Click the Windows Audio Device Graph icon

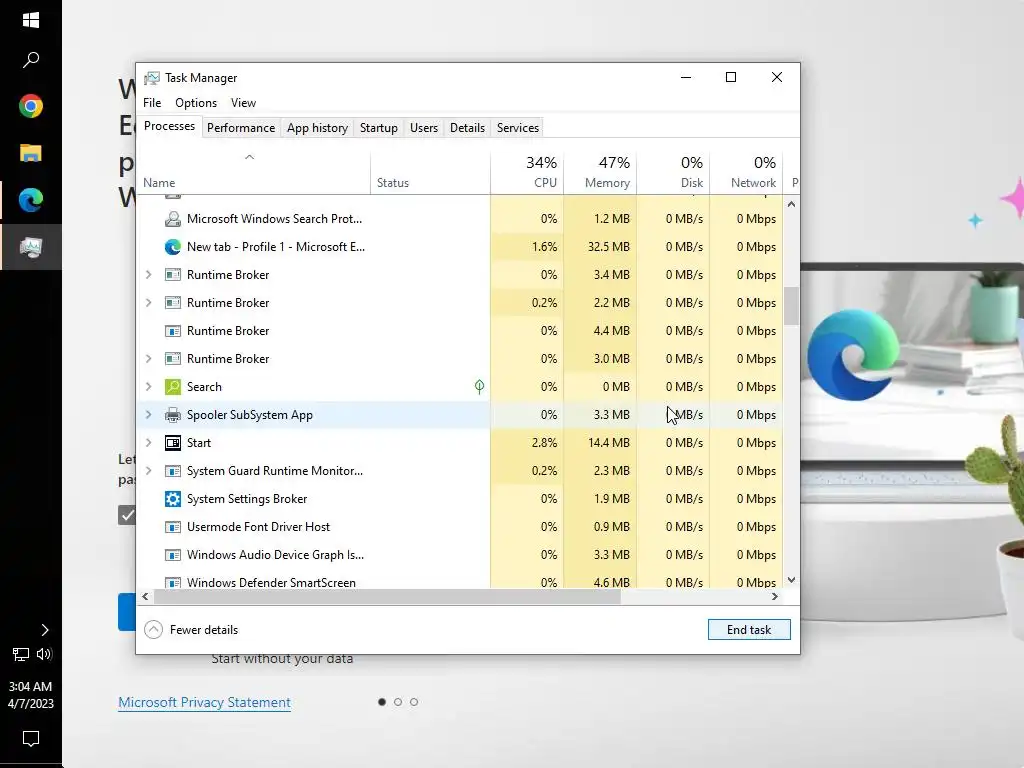(172, 555)
